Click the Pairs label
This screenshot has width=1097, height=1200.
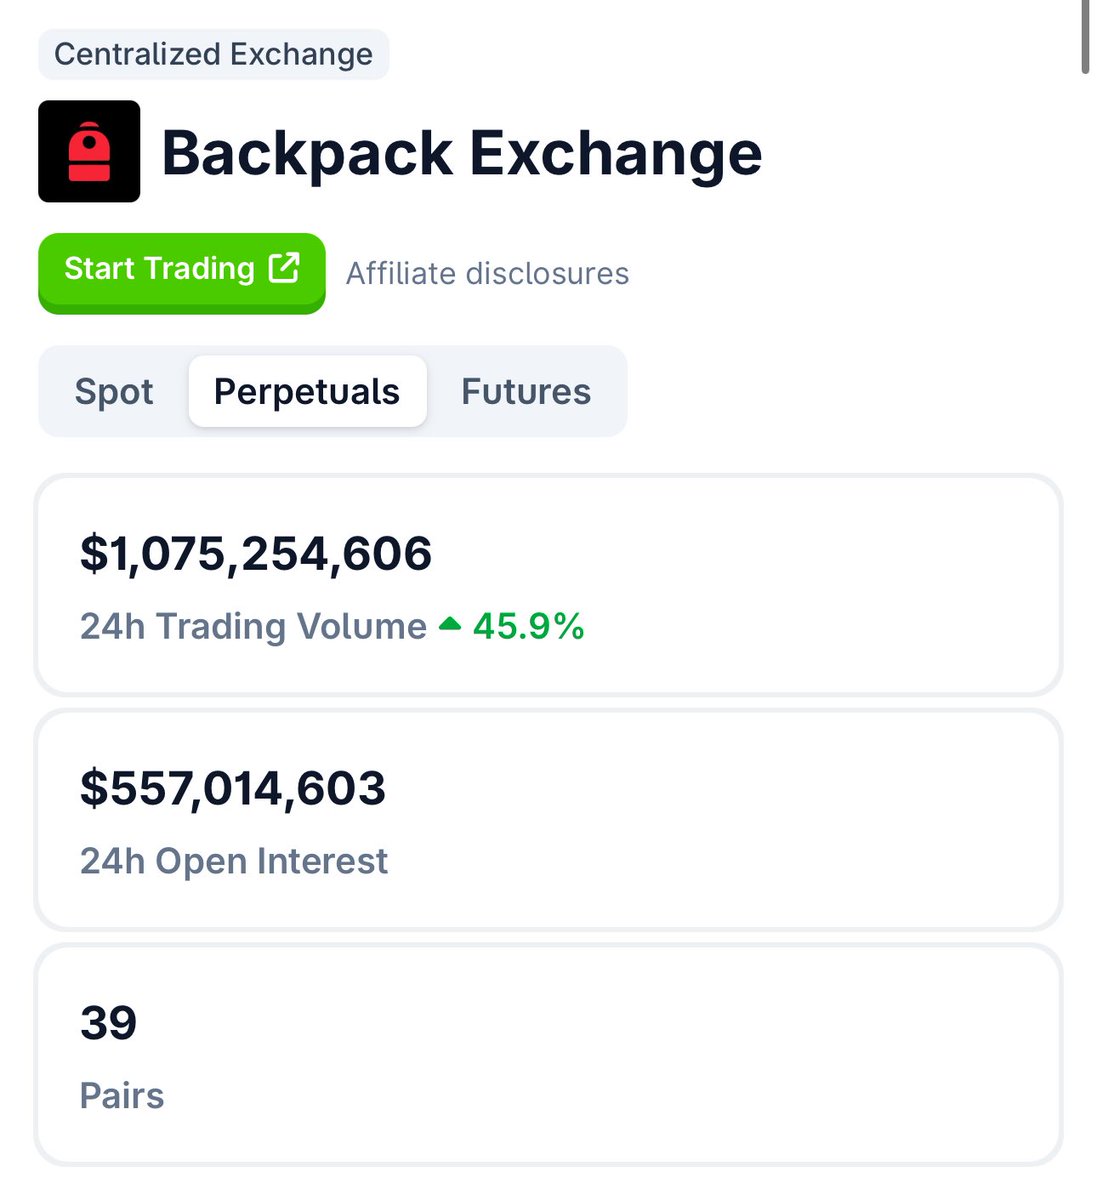coord(122,1096)
